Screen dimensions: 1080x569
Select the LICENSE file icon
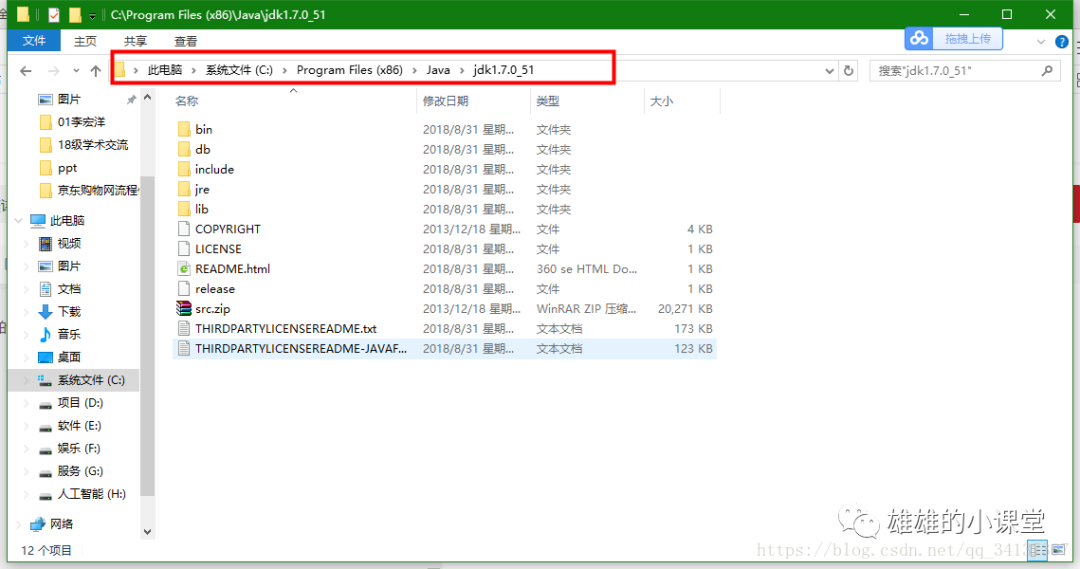pyautogui.click(x=184, y=249)
